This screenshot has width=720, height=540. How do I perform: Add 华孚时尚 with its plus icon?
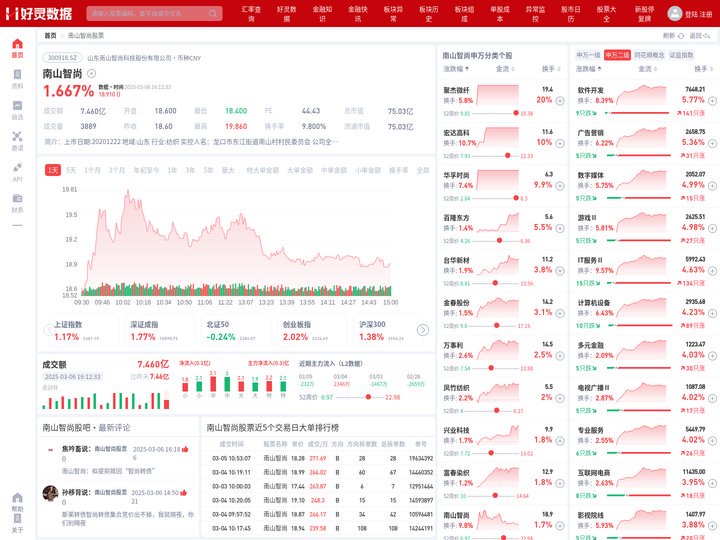click(x=560, y=186)
